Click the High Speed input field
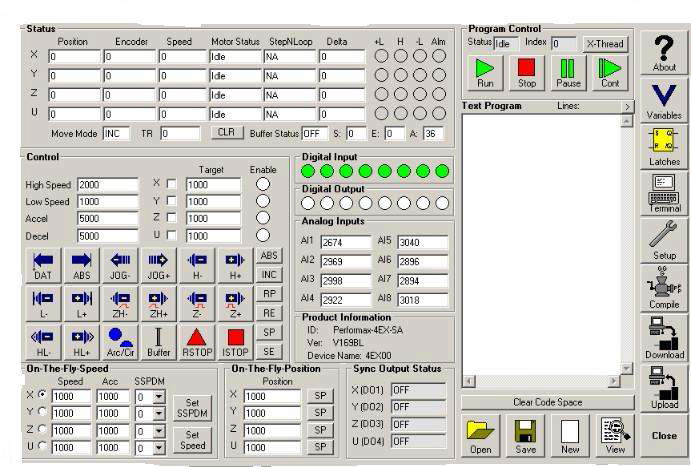 point(108,185)
